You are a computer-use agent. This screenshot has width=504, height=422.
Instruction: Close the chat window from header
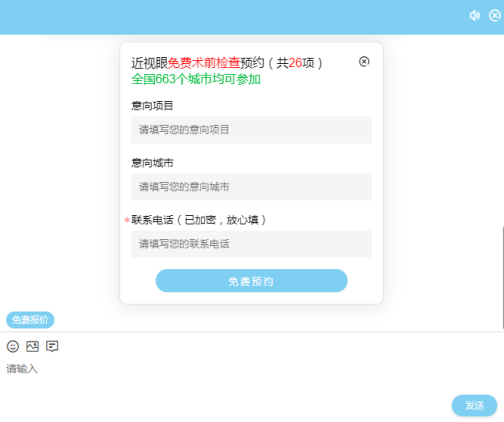[x=495, y=15]
